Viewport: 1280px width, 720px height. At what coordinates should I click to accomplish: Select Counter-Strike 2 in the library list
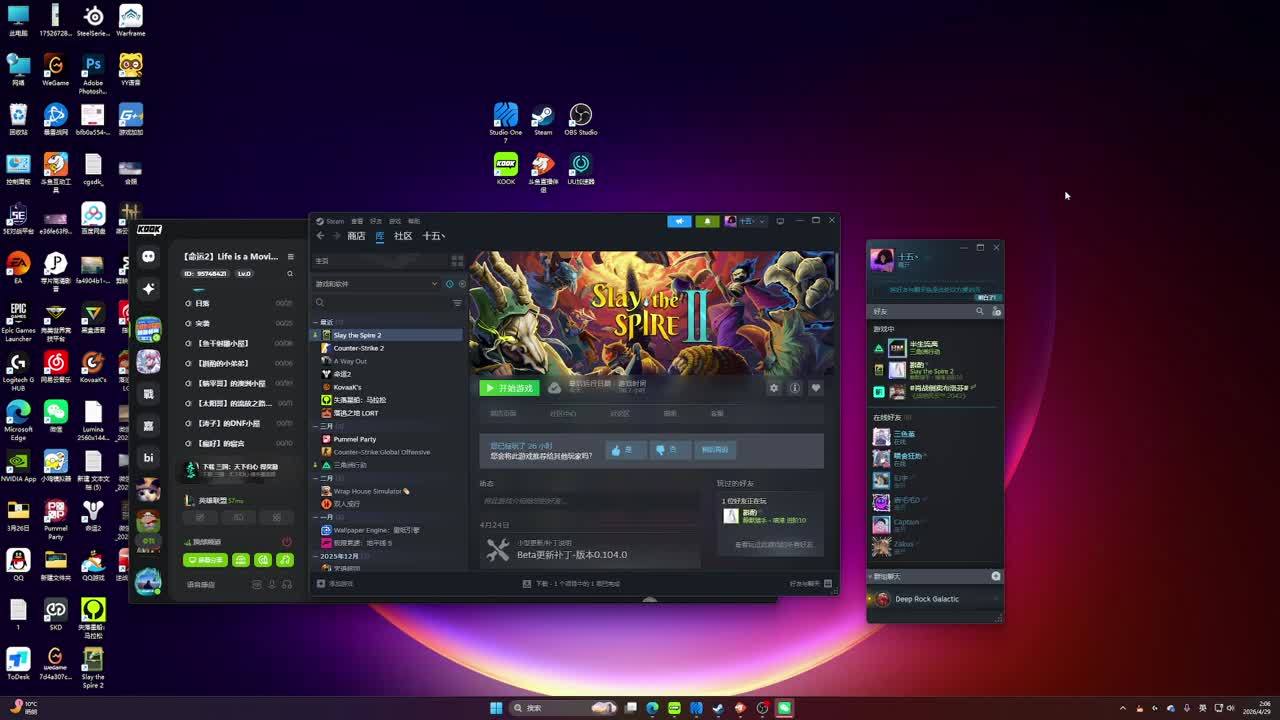point(358,348)
